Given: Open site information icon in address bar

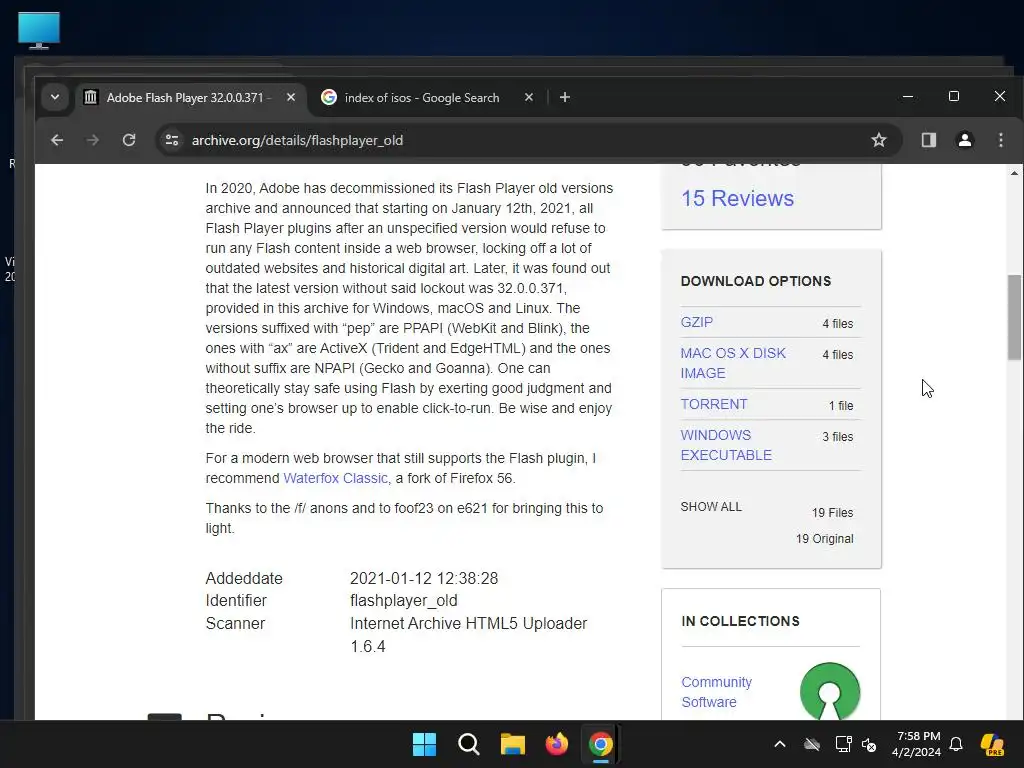Looking at the screenshot, I should [172, 140].
